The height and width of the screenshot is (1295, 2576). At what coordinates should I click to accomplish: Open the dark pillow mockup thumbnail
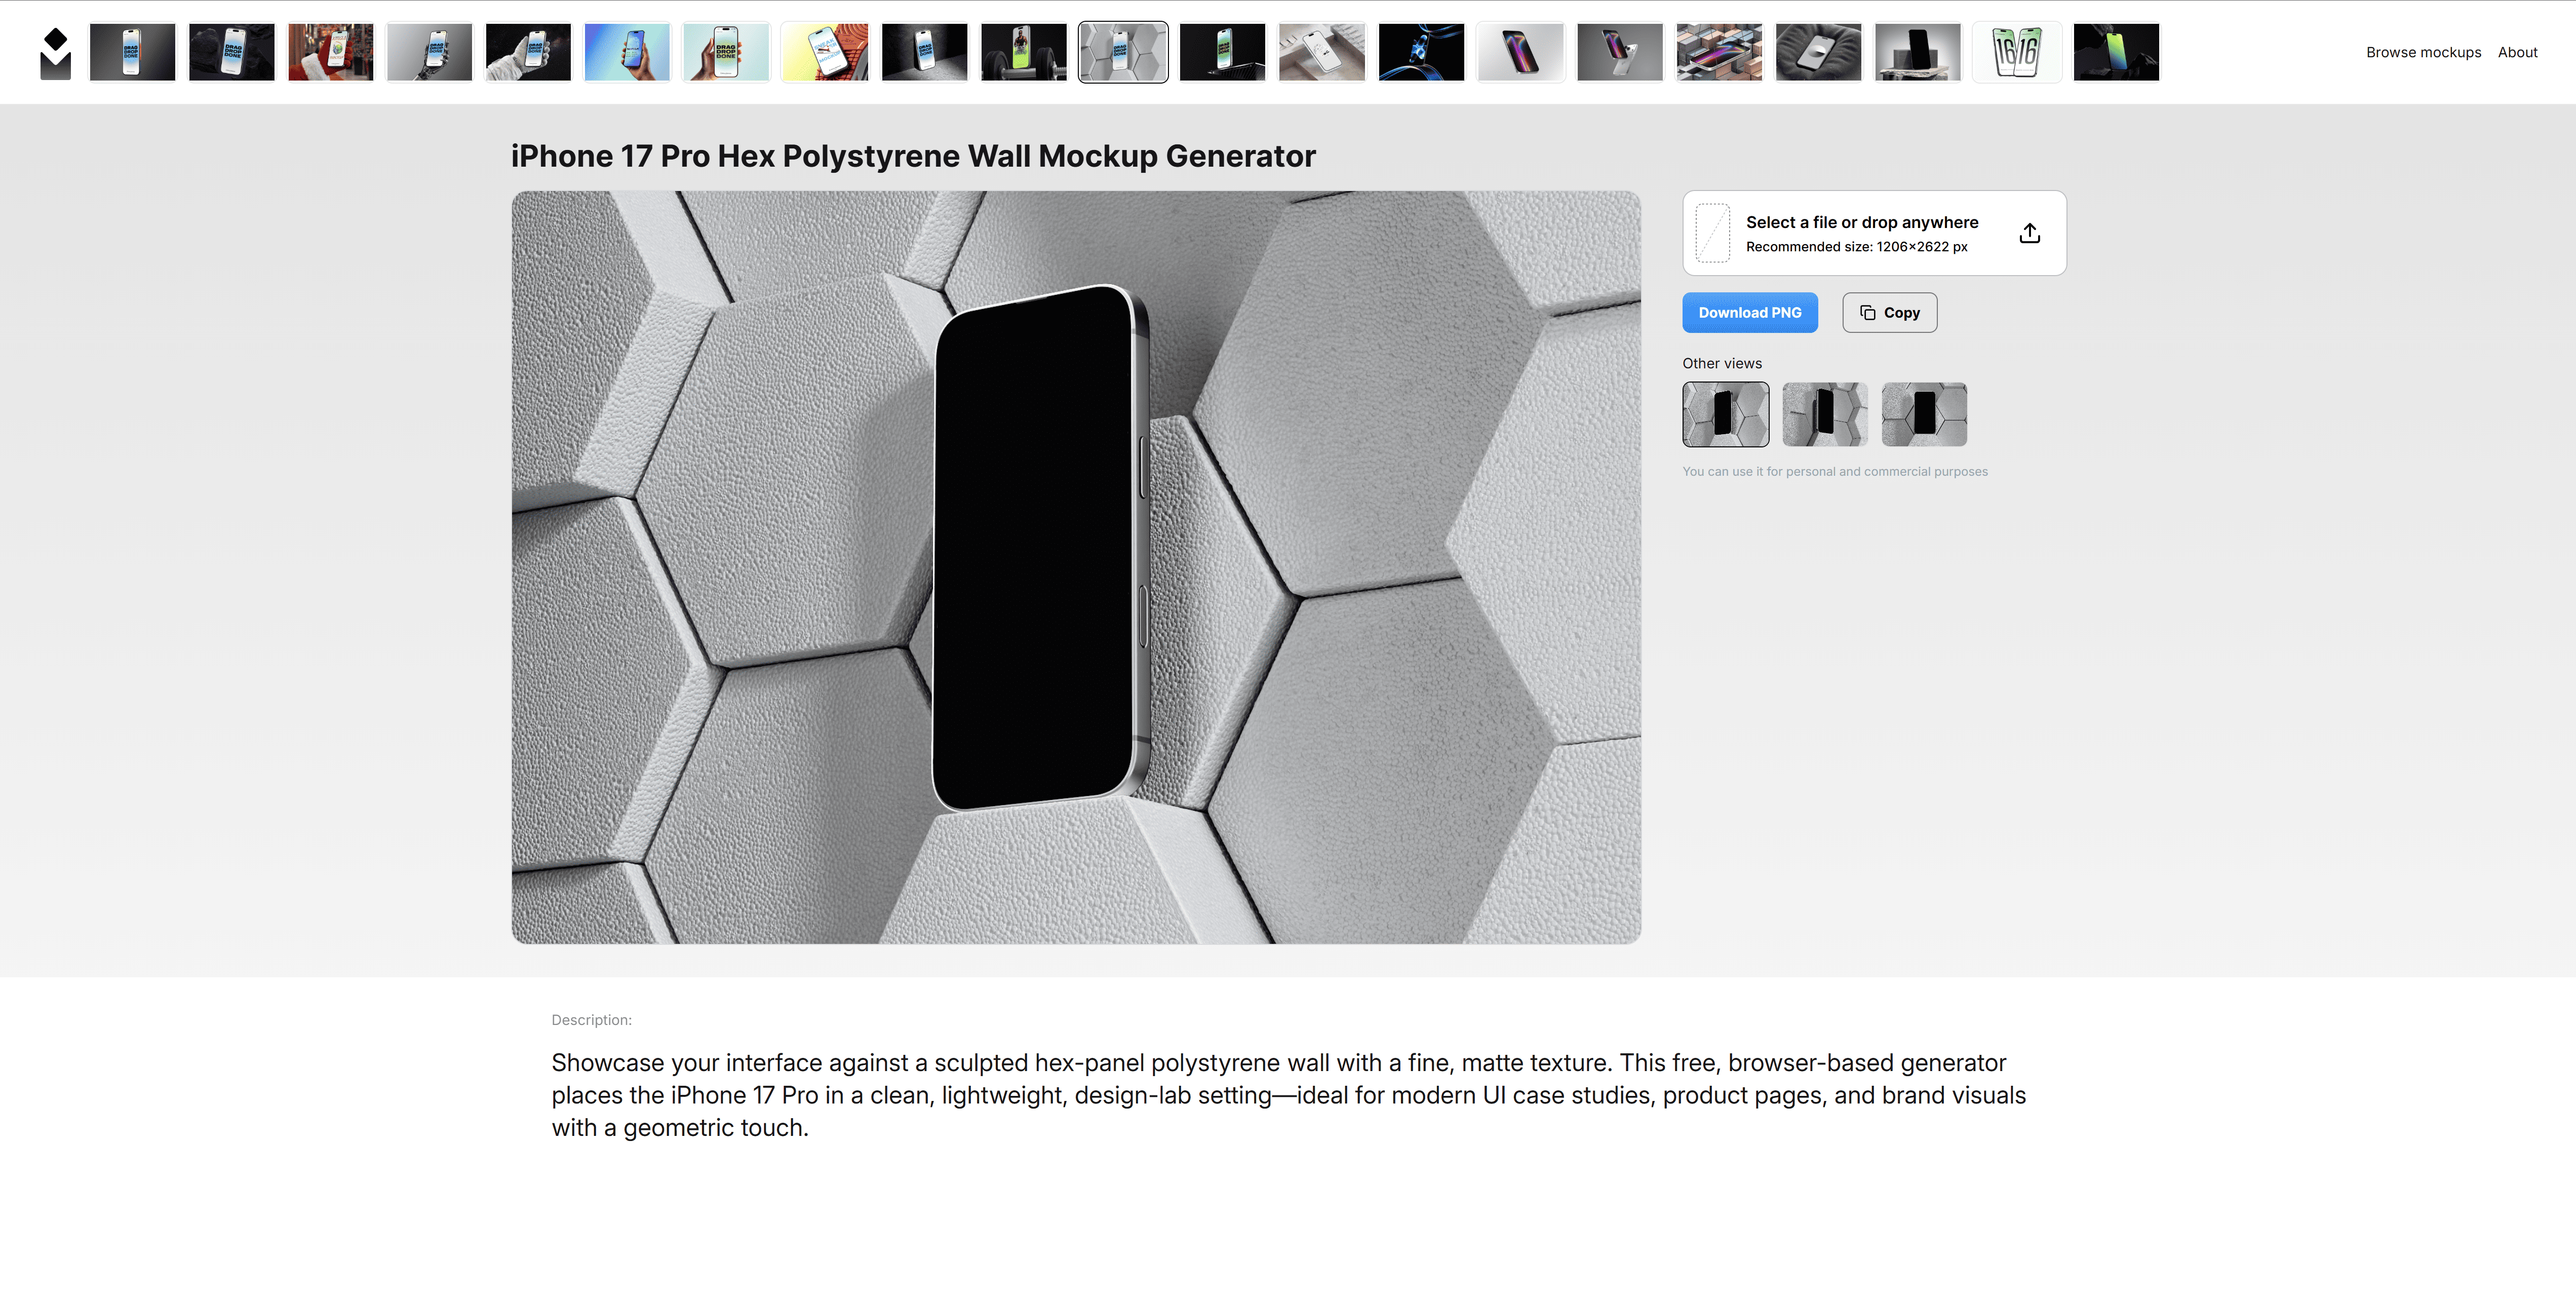[x=1818, y=52]
